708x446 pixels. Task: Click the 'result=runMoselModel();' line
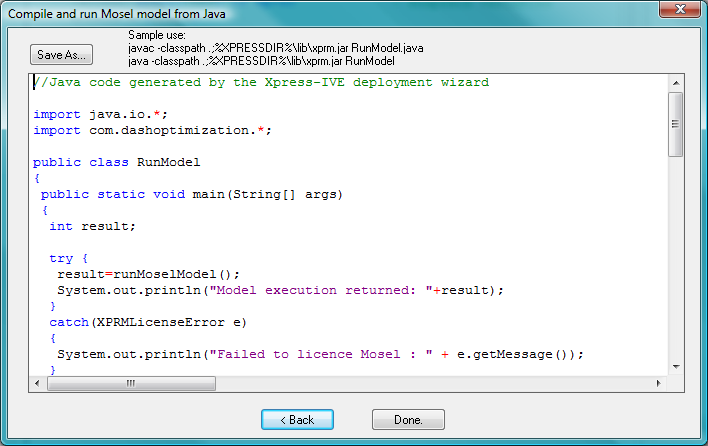148,274
